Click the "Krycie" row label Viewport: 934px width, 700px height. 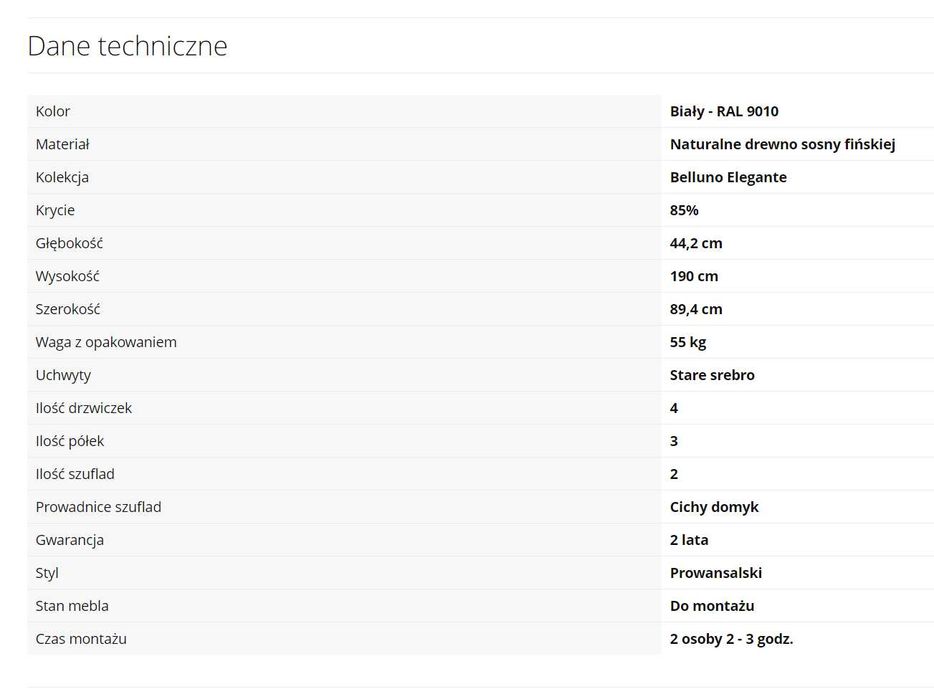[x=55, y=210]
